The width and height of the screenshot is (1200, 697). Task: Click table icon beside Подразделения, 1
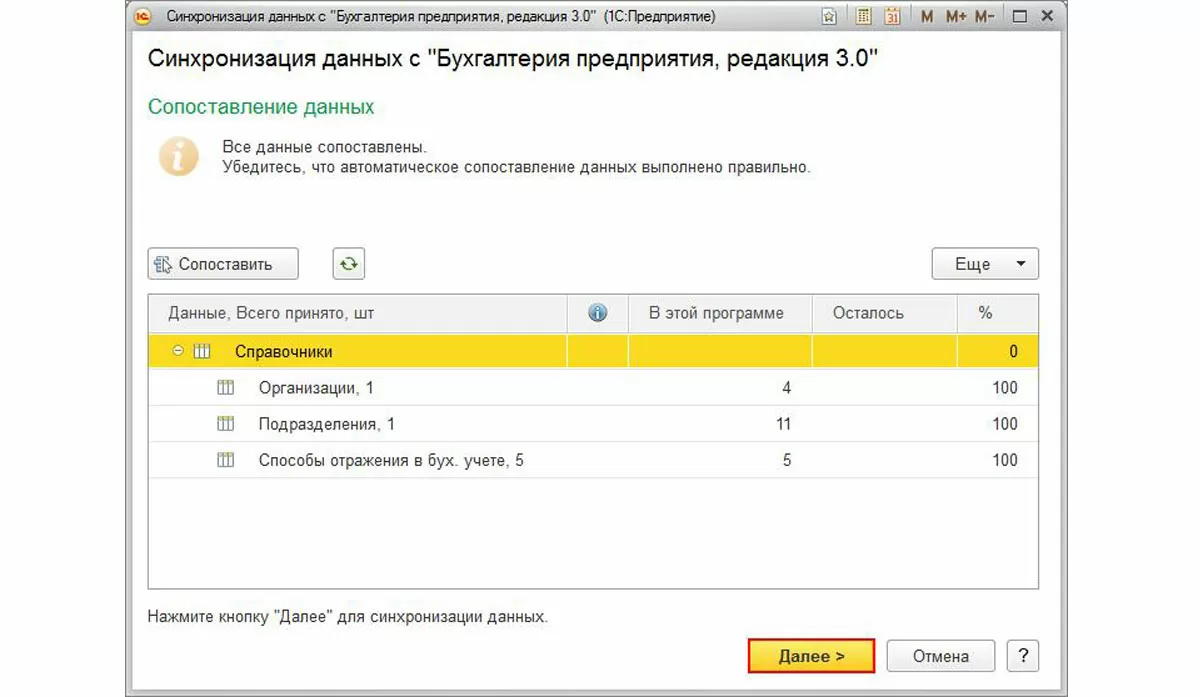pyautogui.click(x=225, y=424)
